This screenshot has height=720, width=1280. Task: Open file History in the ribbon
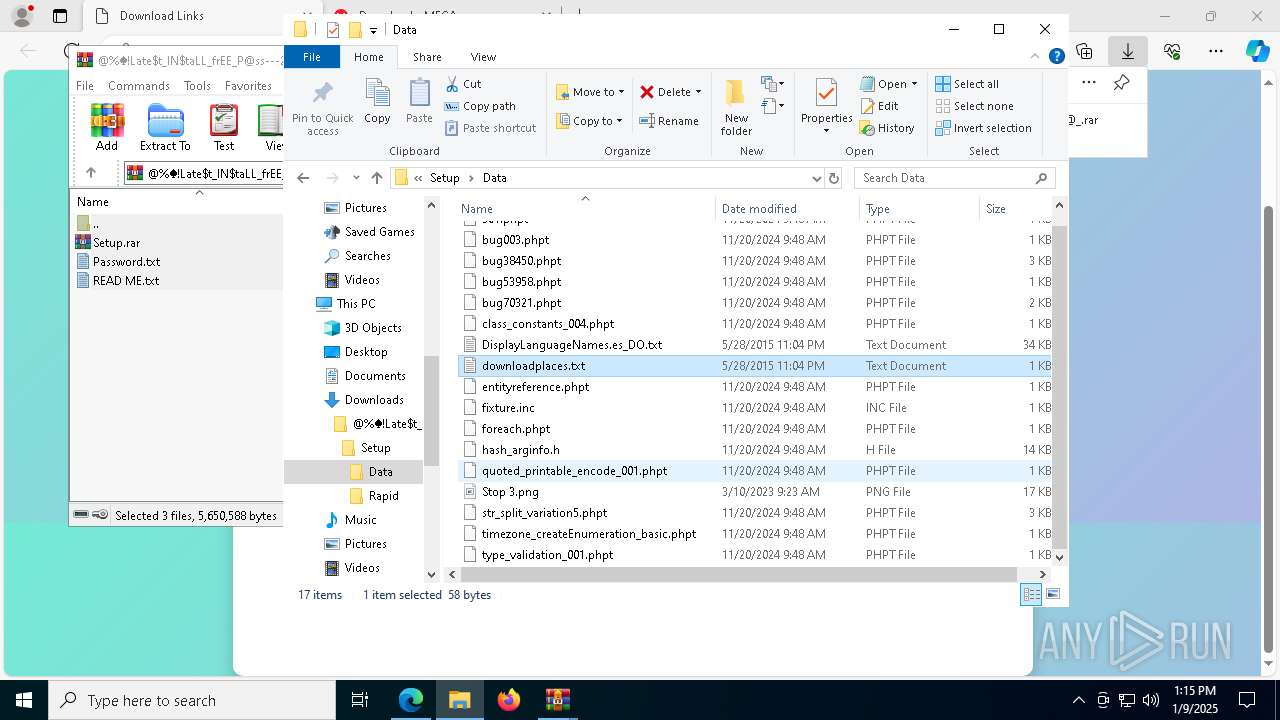(x=887, y=128)
